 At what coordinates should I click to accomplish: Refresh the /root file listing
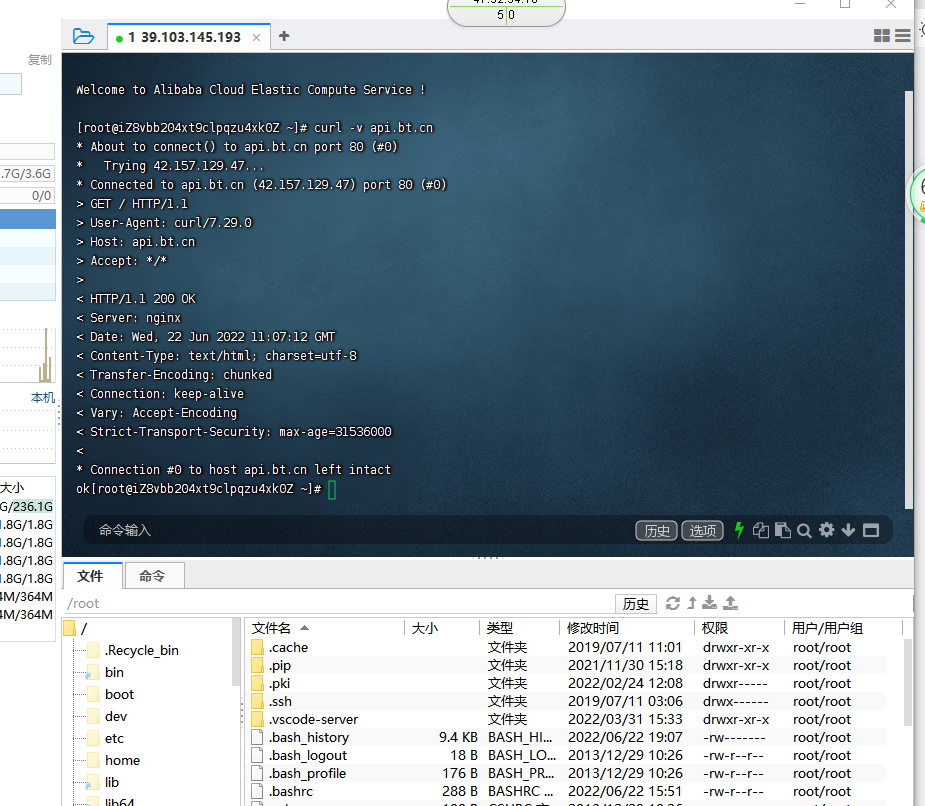[673, 603]
